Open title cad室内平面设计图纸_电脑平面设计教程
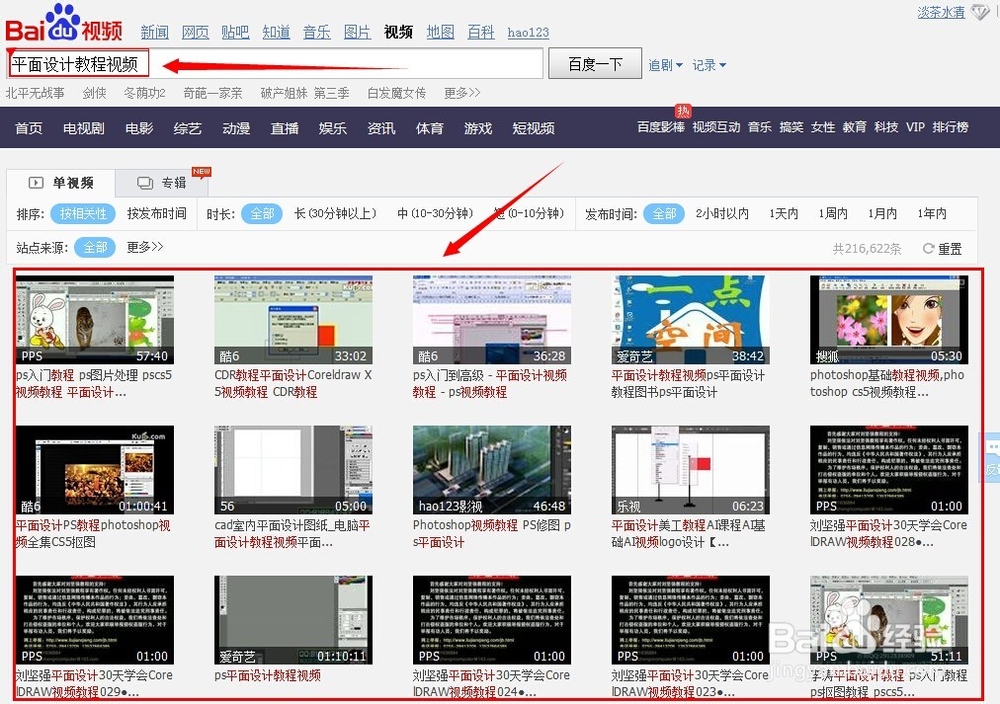The image size is (1000, 704). pyautogui.click(x=293, y=534)
